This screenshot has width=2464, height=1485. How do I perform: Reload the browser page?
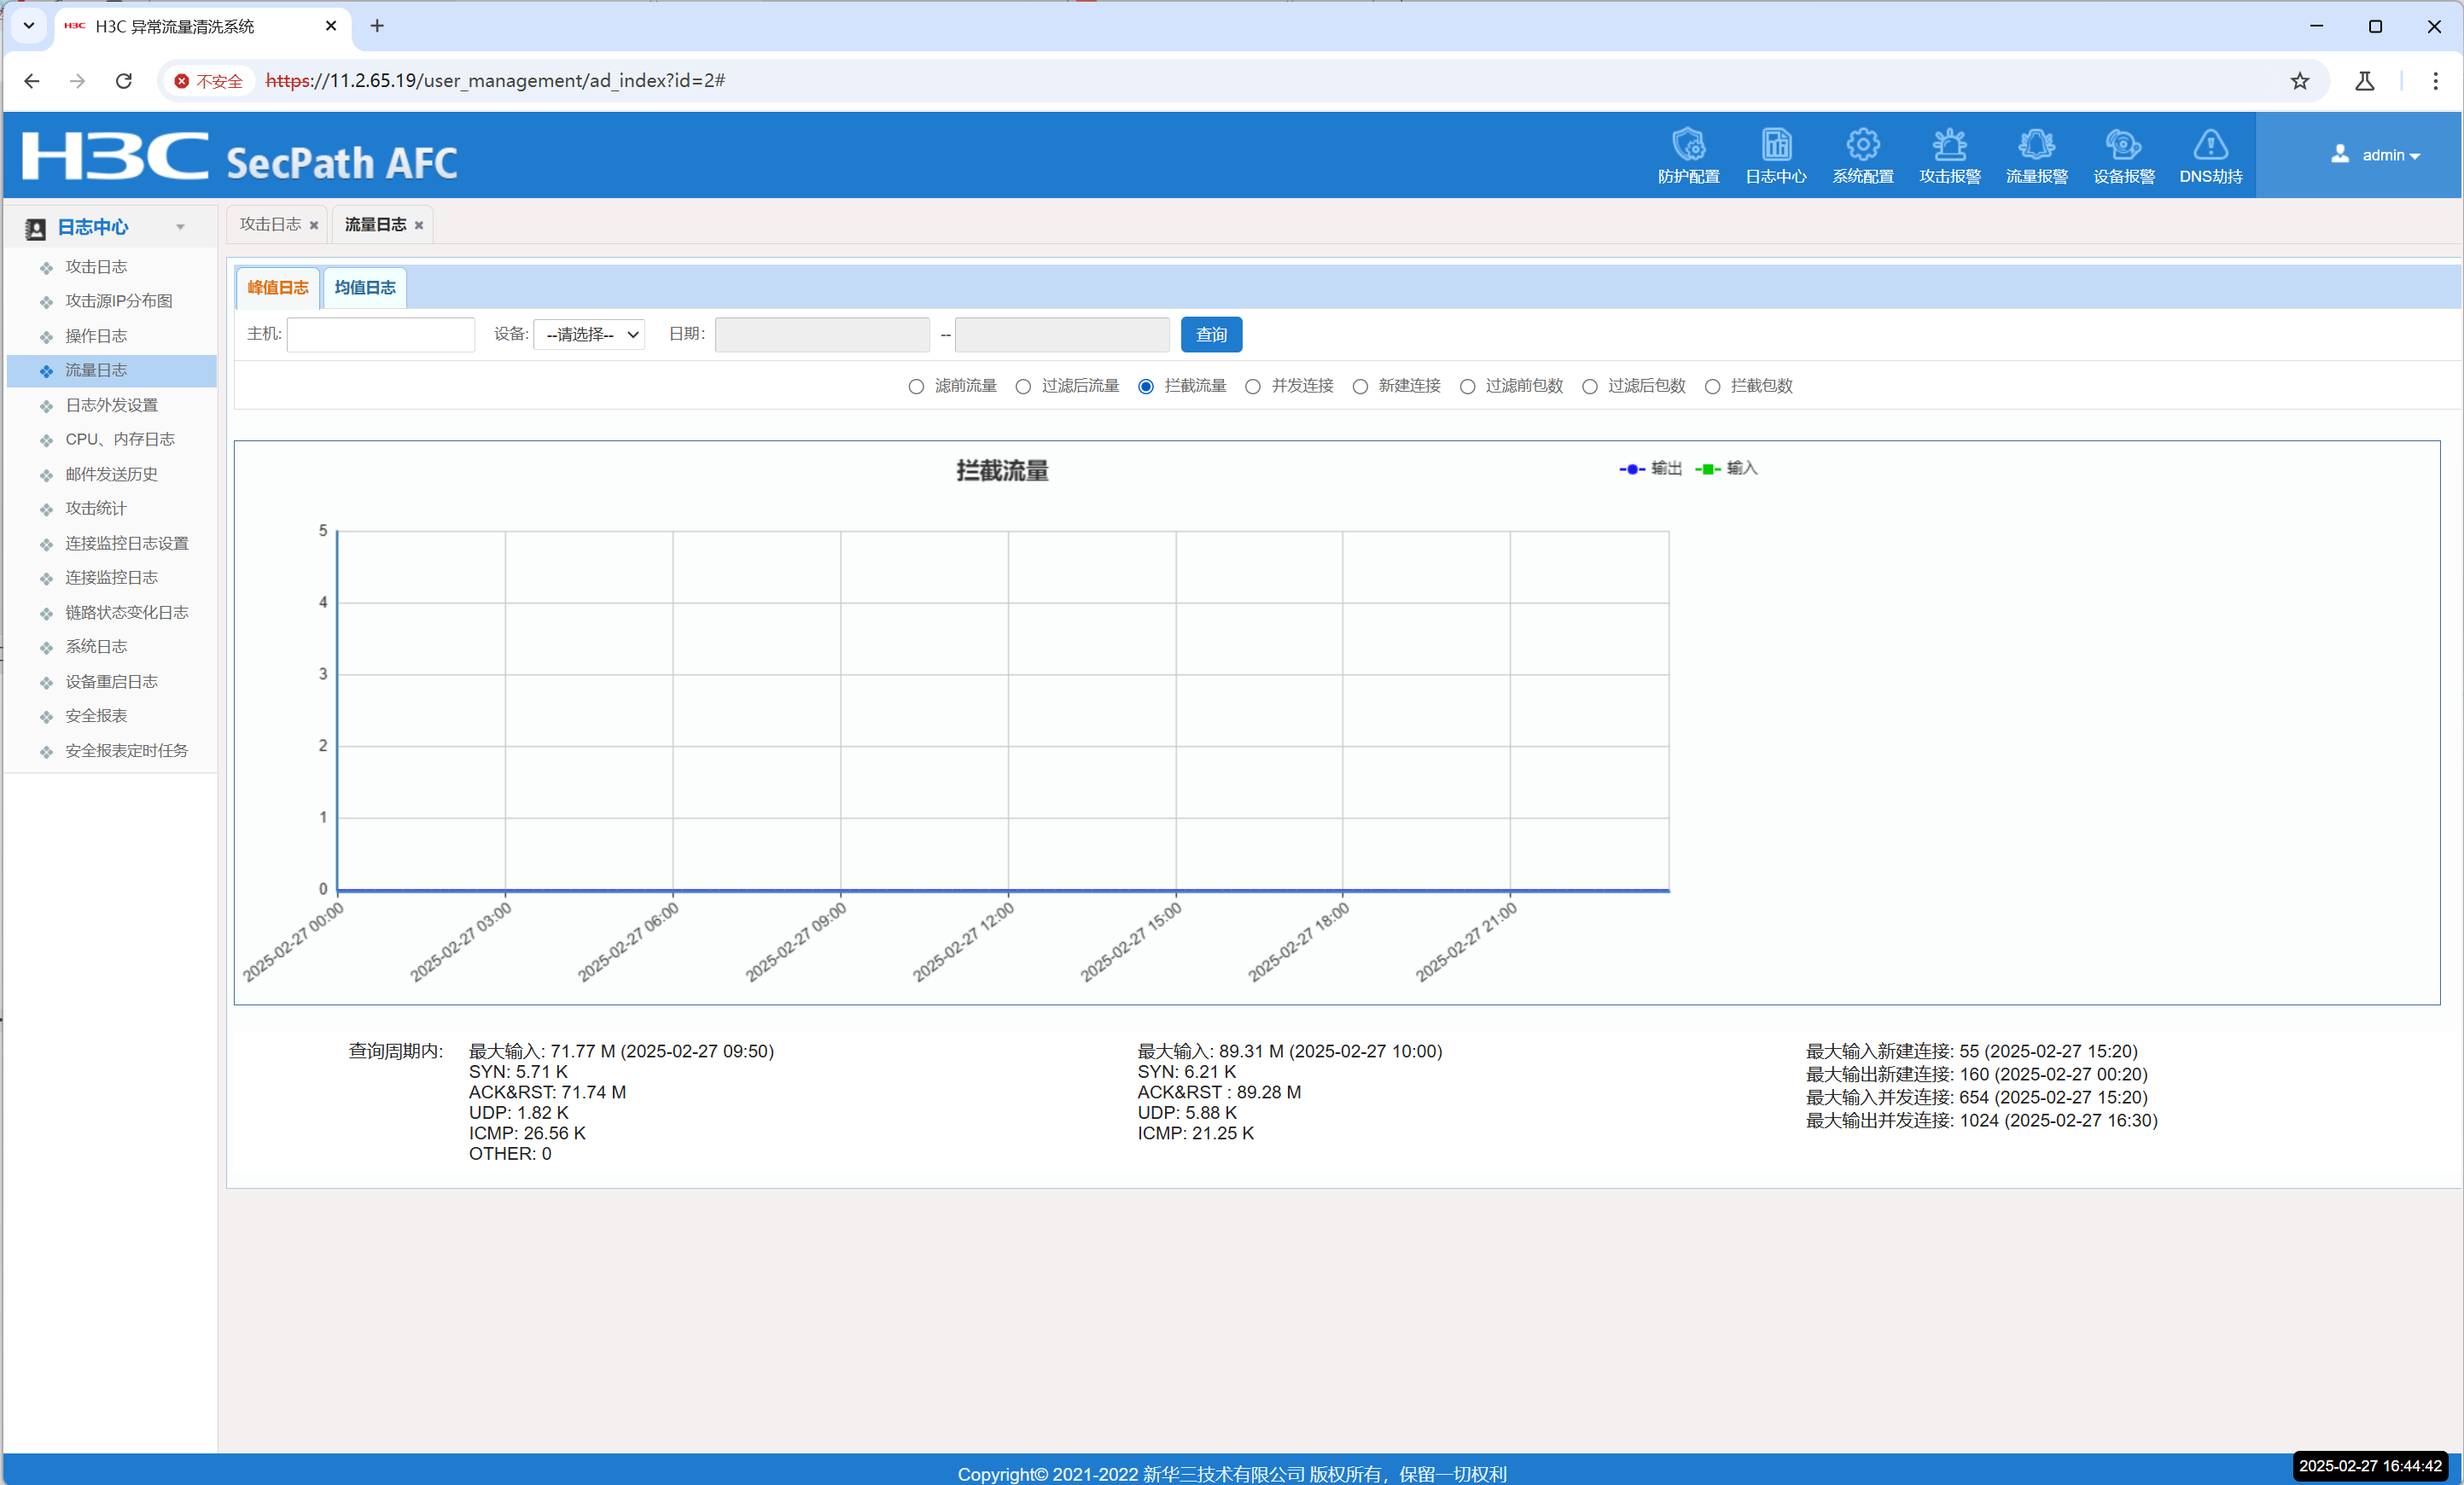[124, 81]
